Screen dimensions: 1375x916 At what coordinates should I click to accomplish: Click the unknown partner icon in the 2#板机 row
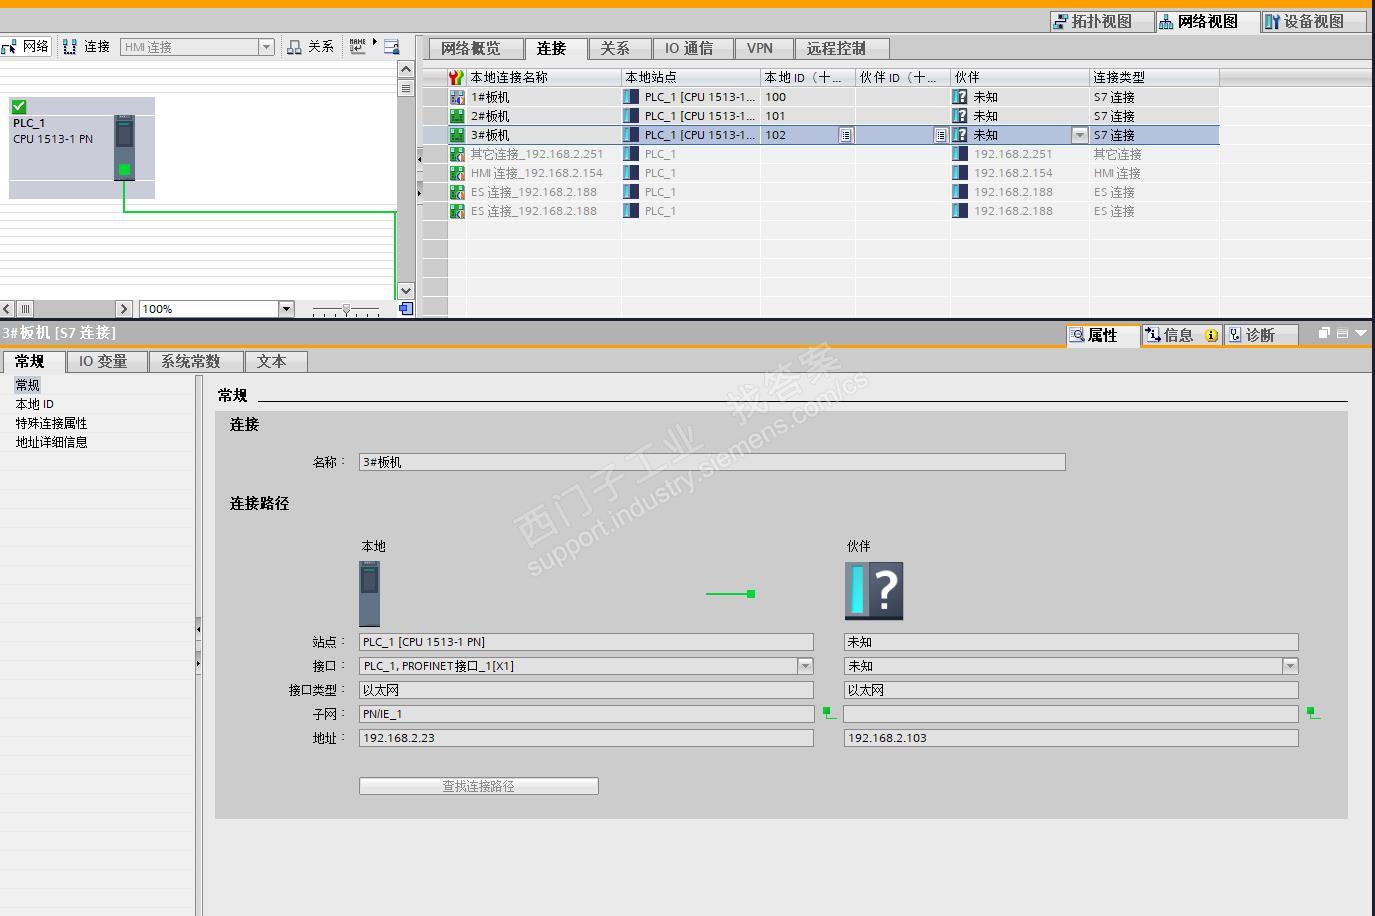pyautogui.click(x=960, y=116)
